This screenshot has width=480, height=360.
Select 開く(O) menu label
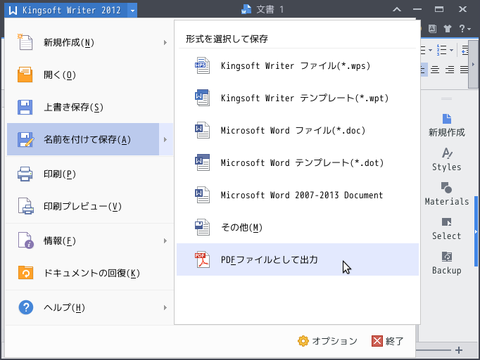60,75
